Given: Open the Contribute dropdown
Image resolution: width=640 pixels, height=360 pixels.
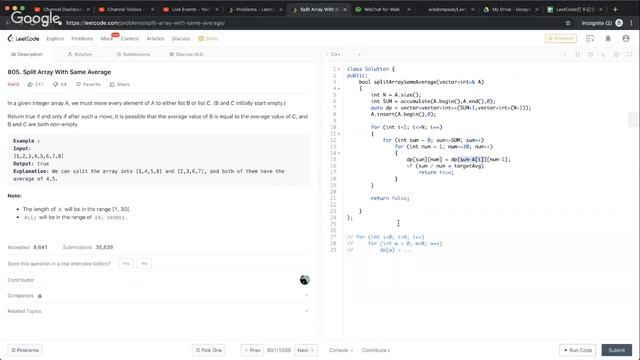Looking at the screenshot, I should coord(376,350).
